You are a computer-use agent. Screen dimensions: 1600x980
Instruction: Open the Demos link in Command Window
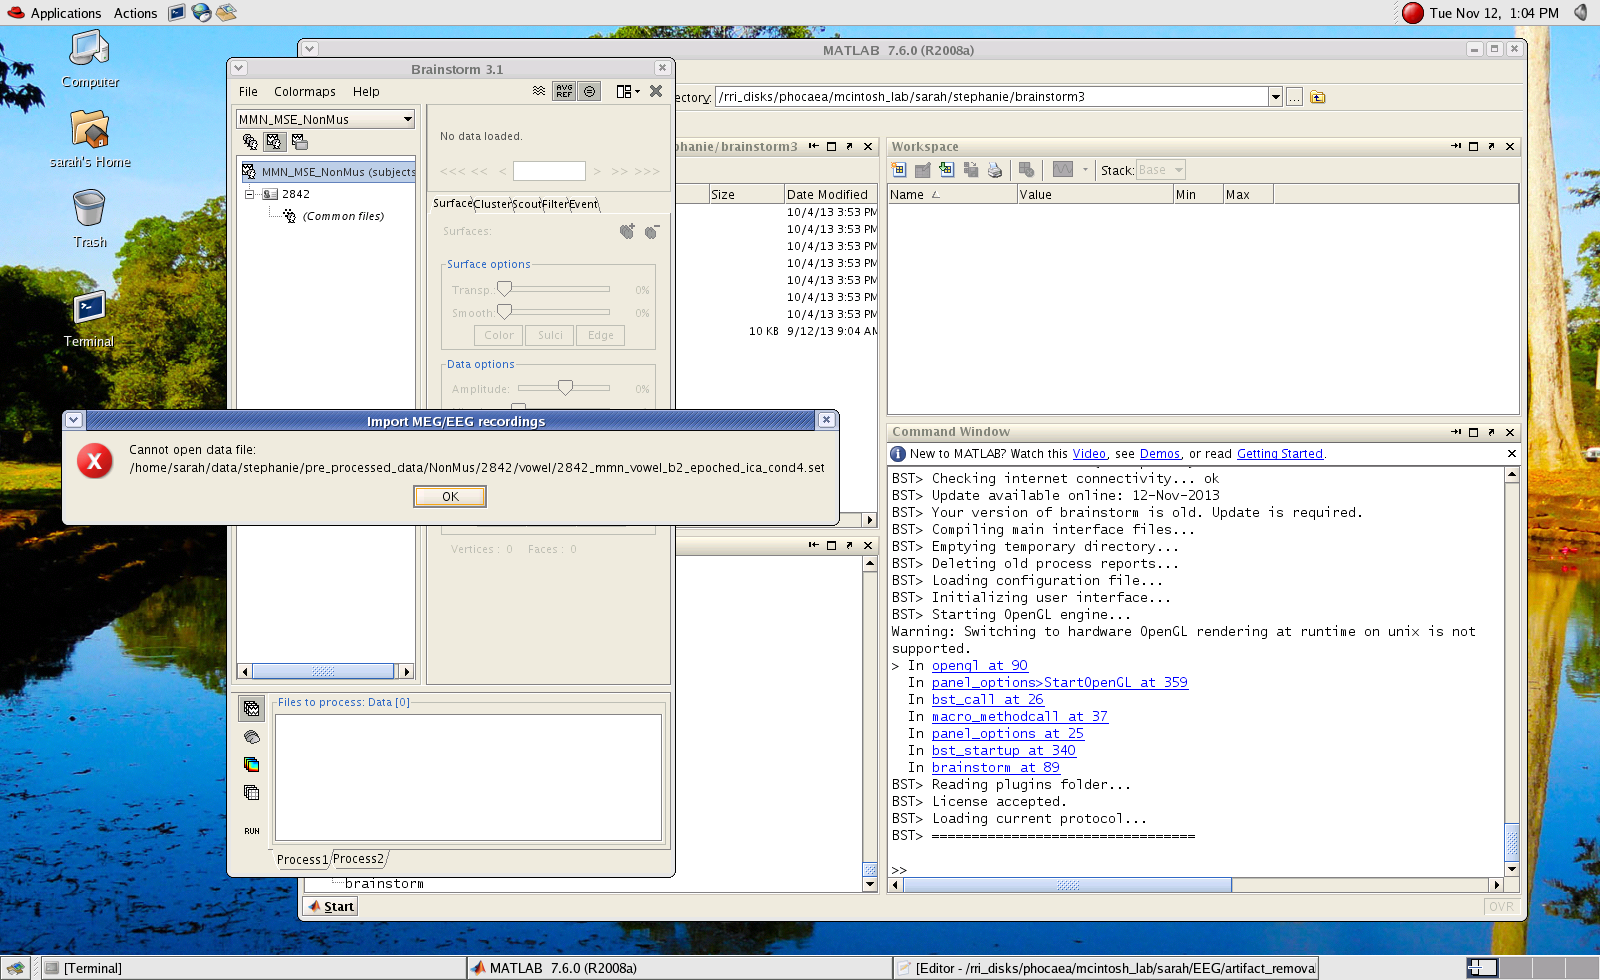pyautogui.click(x=1160, y=454)
